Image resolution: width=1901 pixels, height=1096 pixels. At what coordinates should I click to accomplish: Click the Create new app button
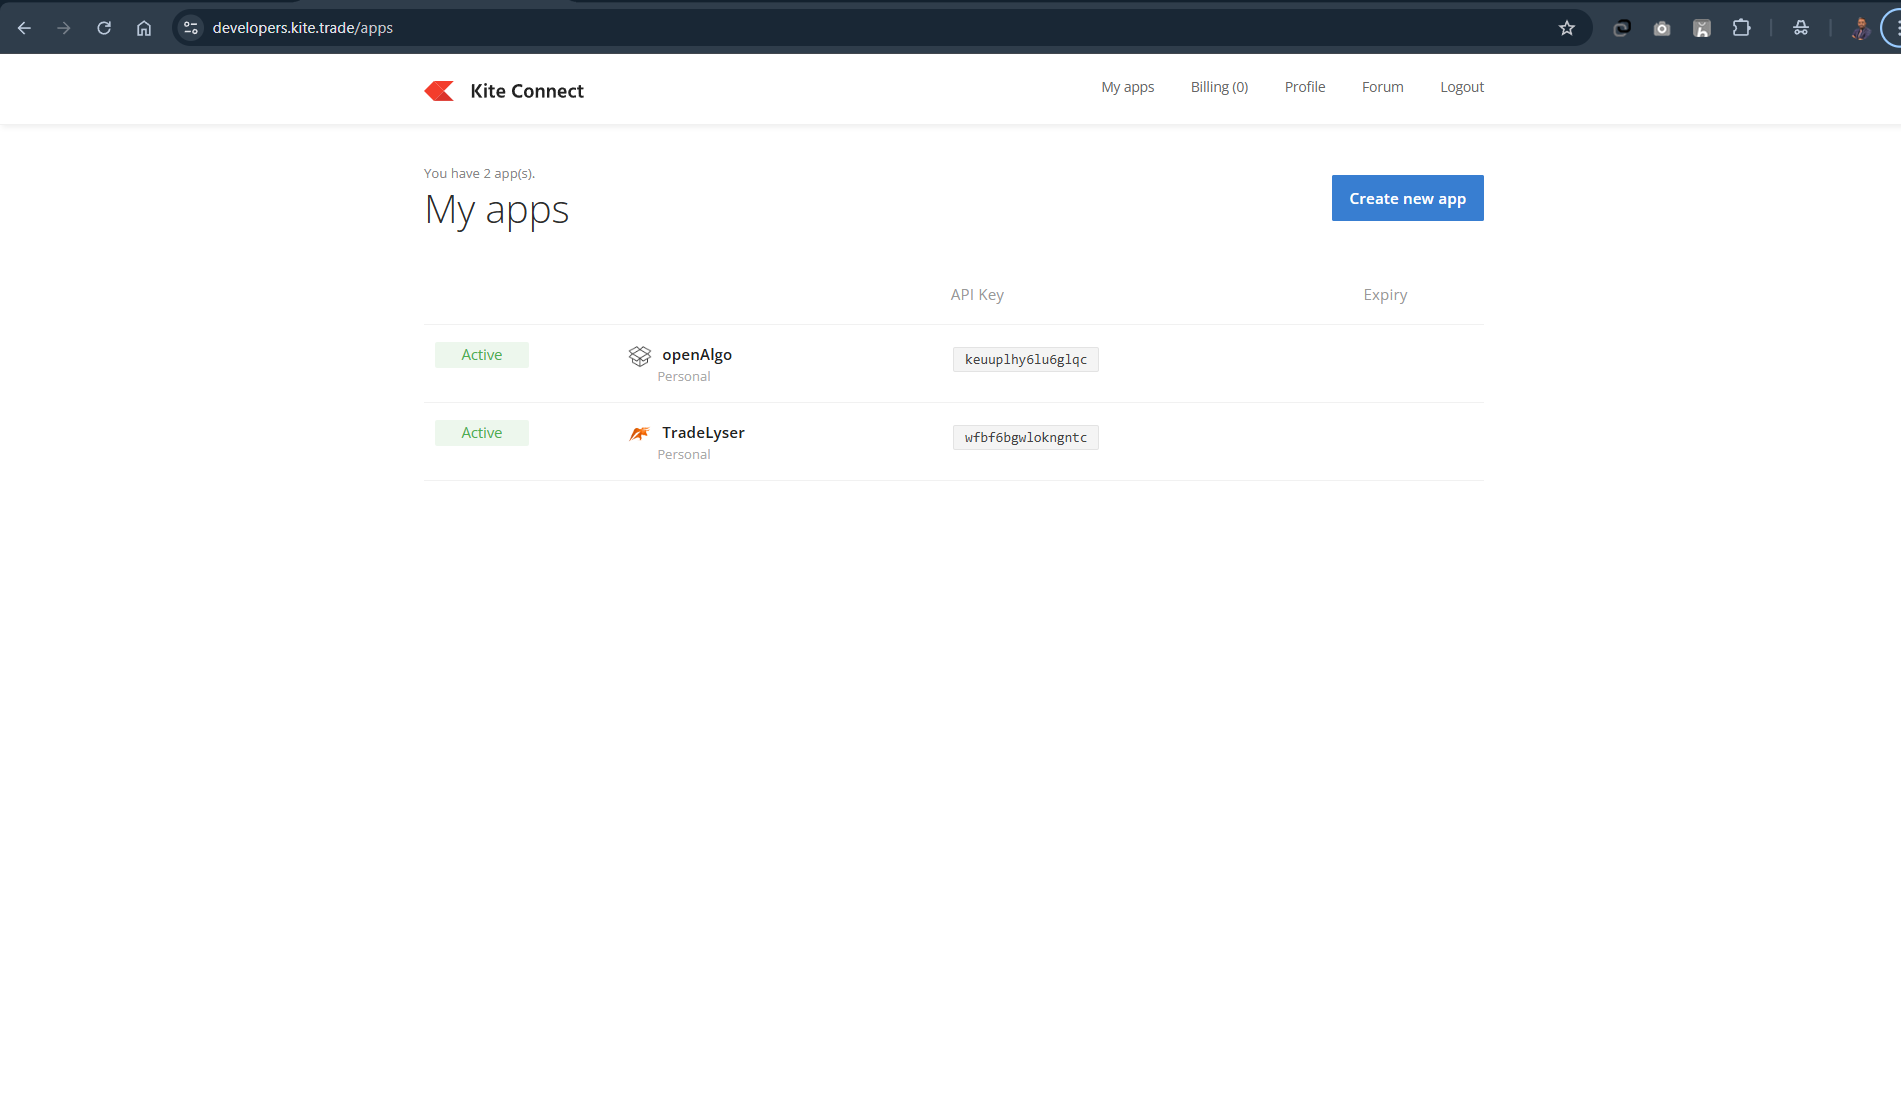[1407, 198]
